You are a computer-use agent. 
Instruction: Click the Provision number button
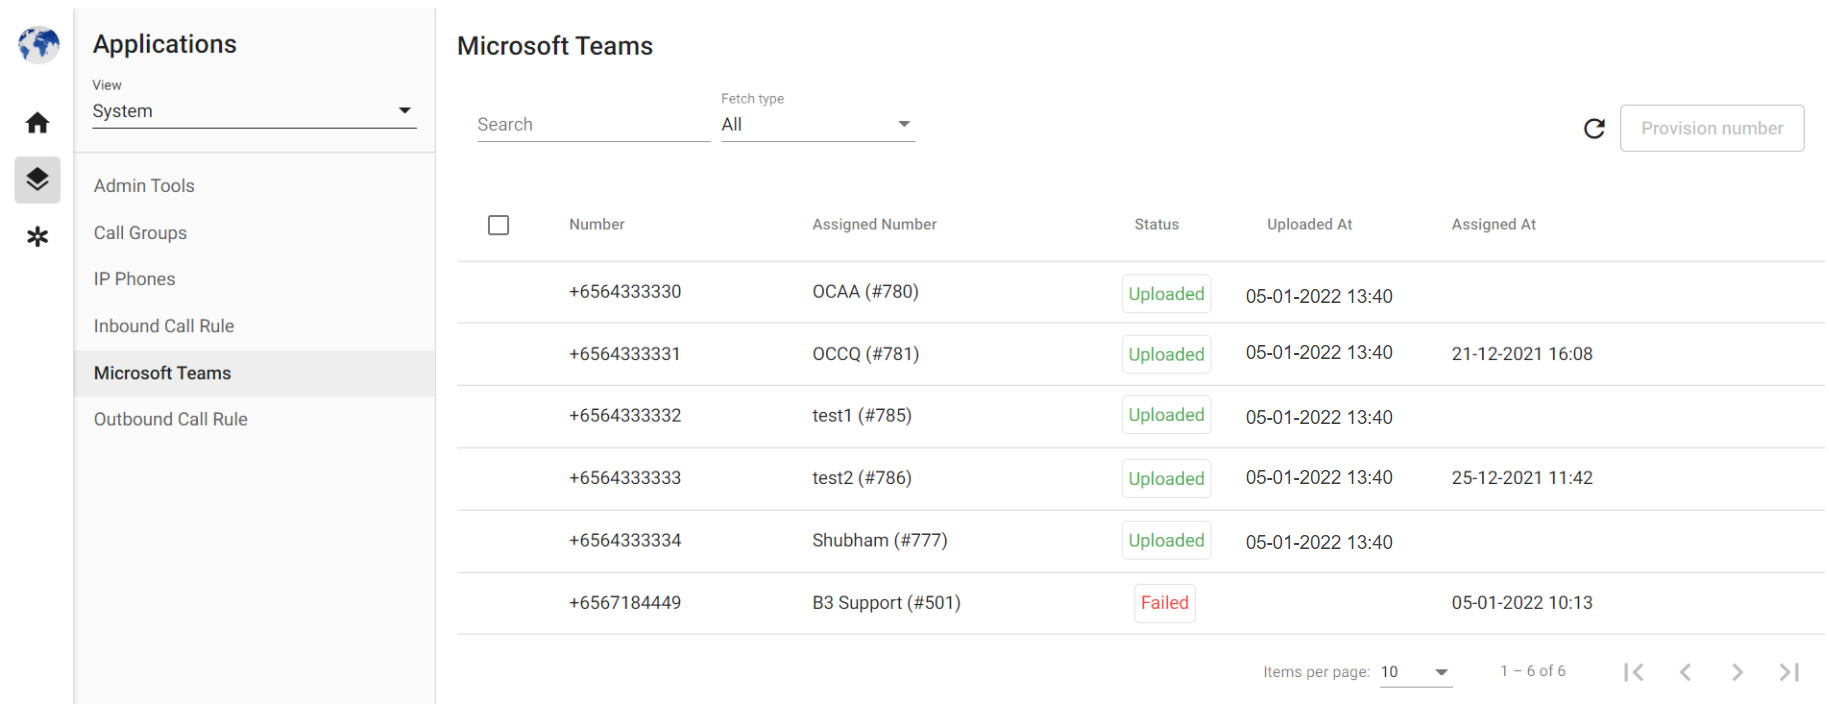tap(1712, 128)
